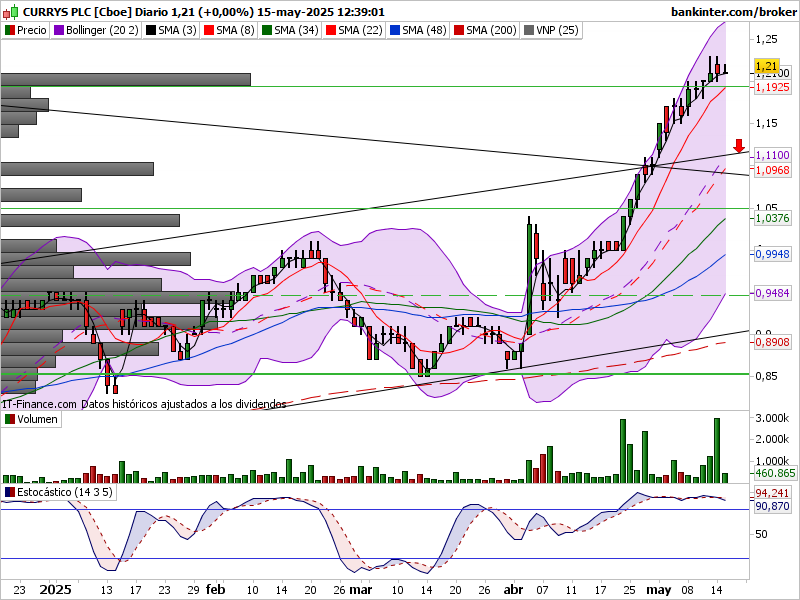This screenshot has width=800, height=600.
Task: Click the 0,8908 red price label
Action: point(772,342)
